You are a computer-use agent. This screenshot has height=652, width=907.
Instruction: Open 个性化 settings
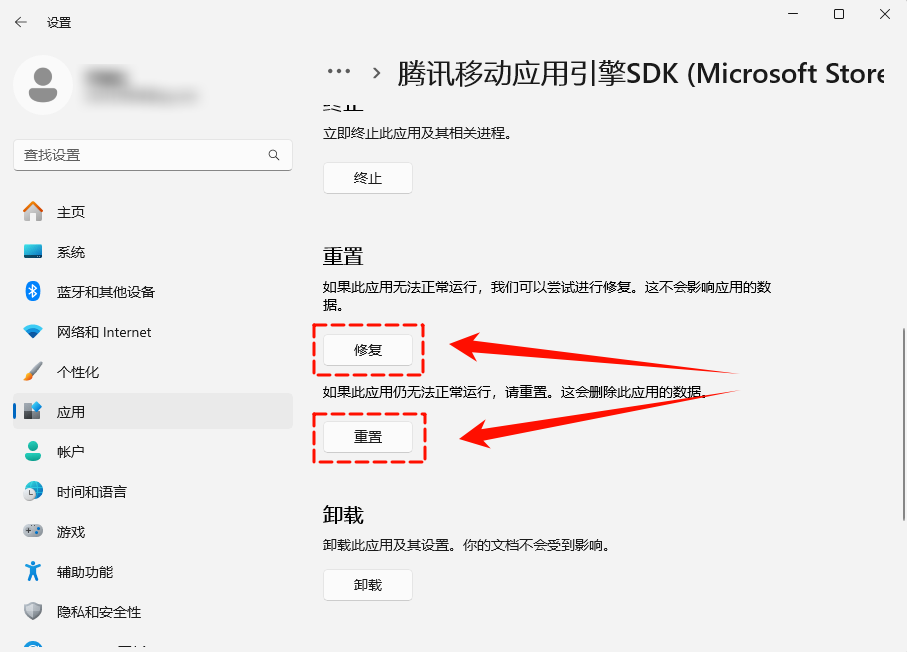[x=153, y=371]
